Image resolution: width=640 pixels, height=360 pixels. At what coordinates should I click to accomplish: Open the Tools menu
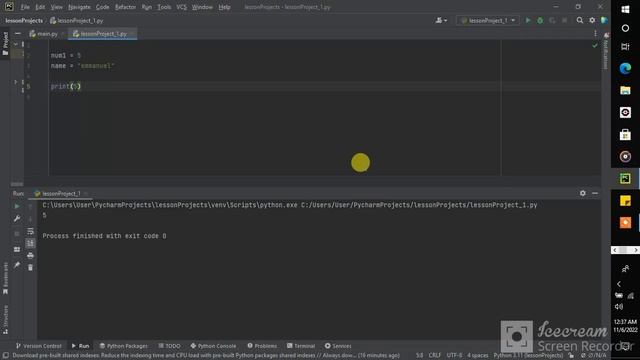164,7
